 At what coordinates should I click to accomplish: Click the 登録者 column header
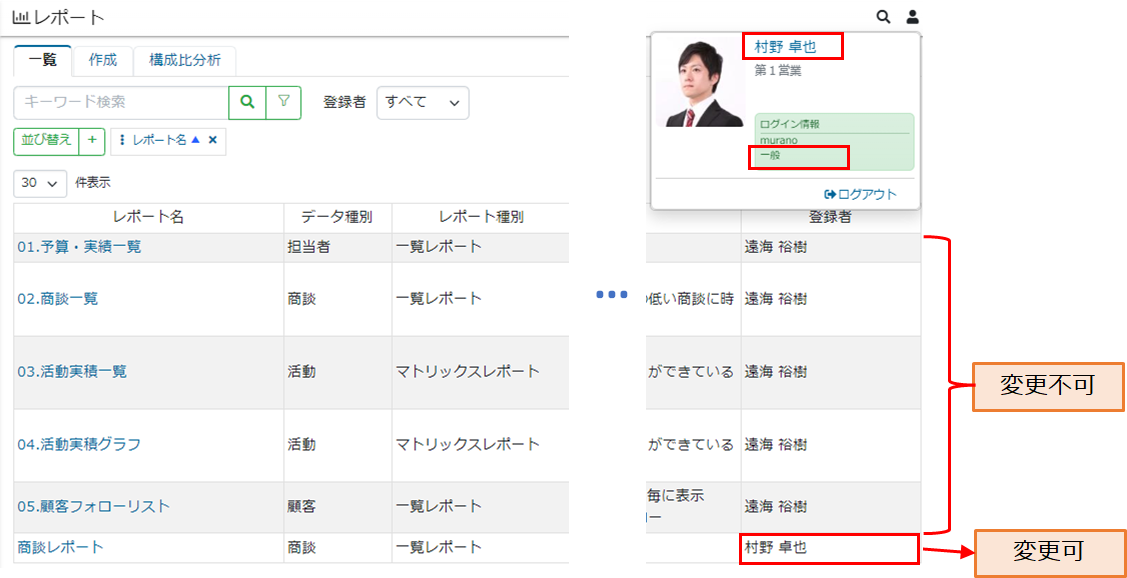pos(830,217)
